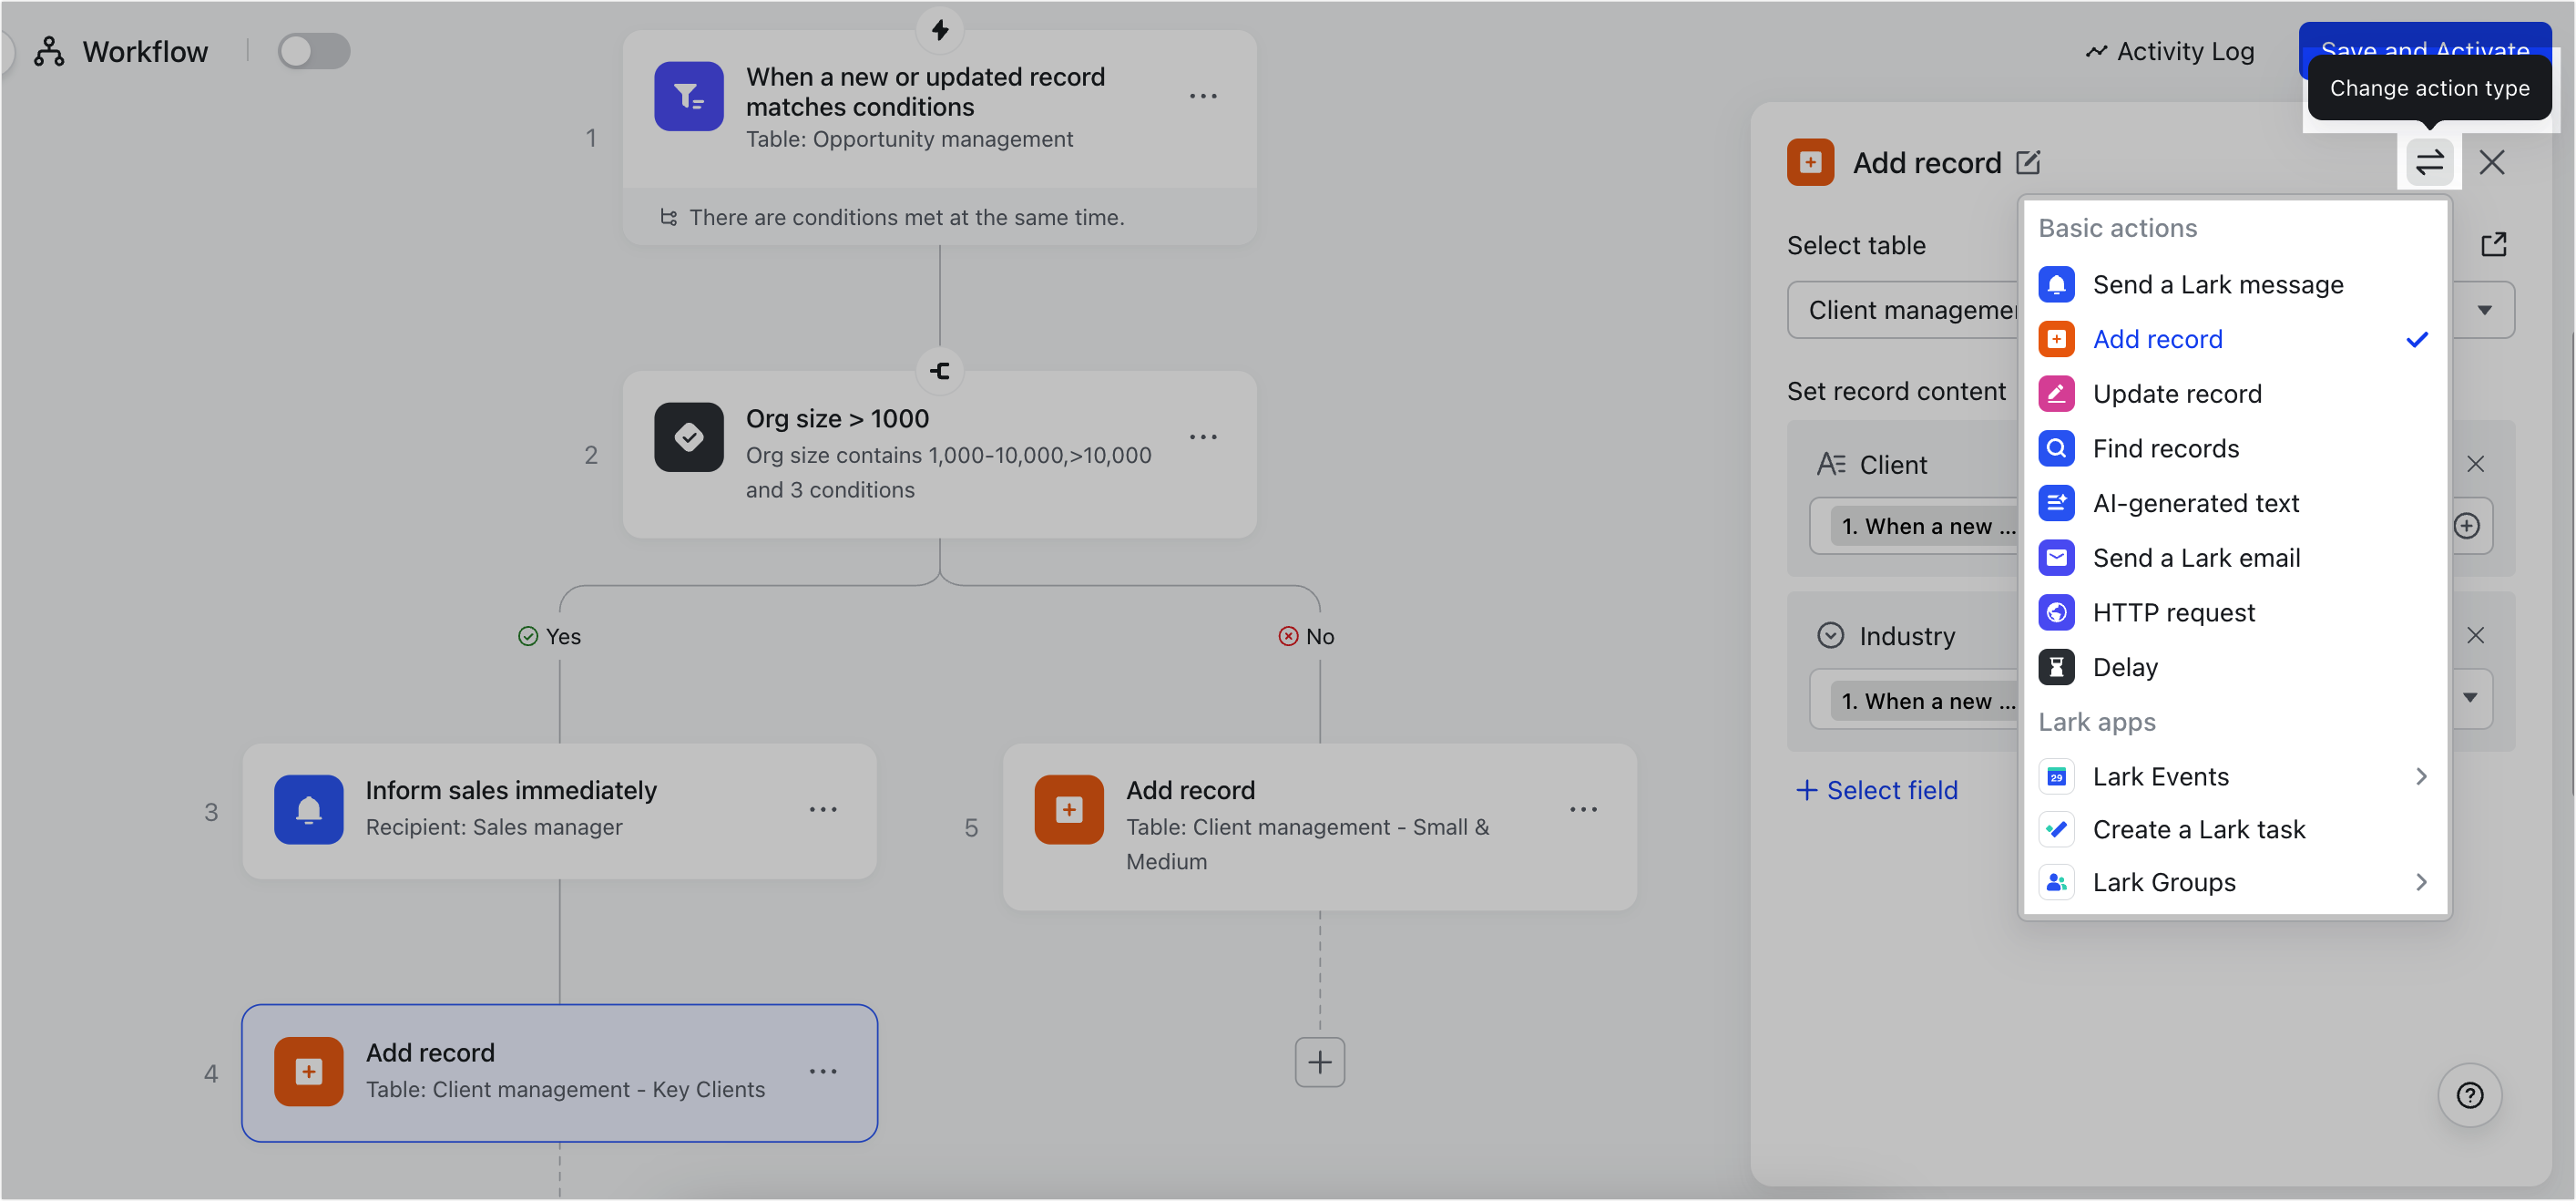Click the Change action type swap icon
This screenshot has height=1201, width=2576.
(x=2429, y=162)
